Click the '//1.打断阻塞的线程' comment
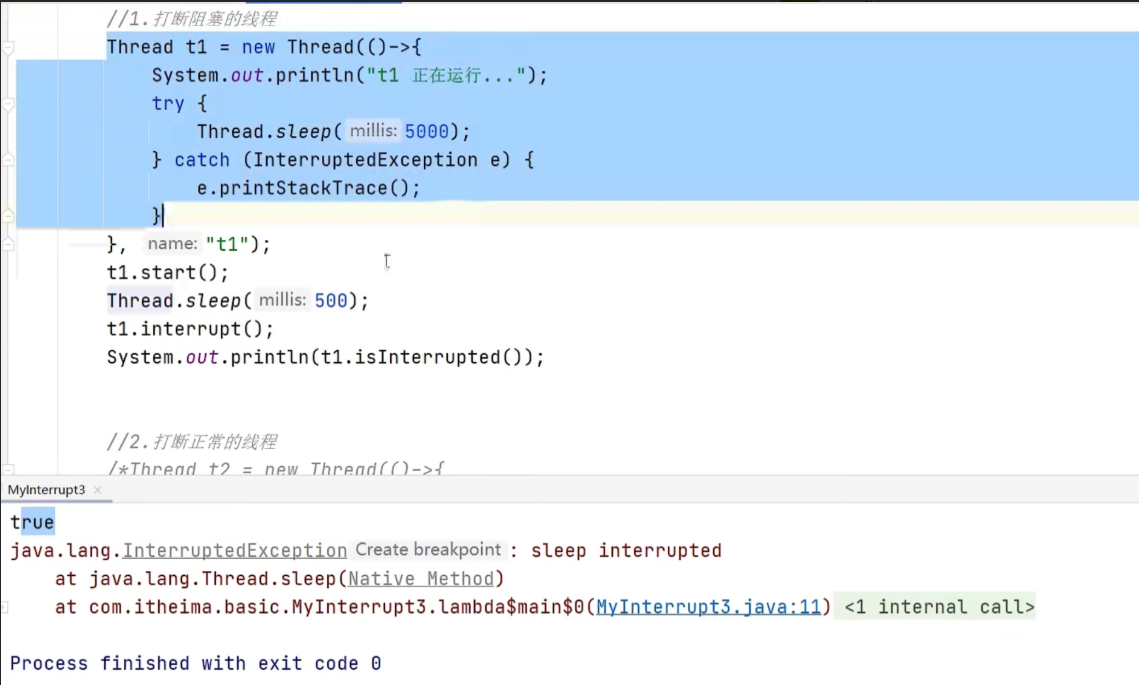This screenshot has width=1139, height=685. coord(192,19)
